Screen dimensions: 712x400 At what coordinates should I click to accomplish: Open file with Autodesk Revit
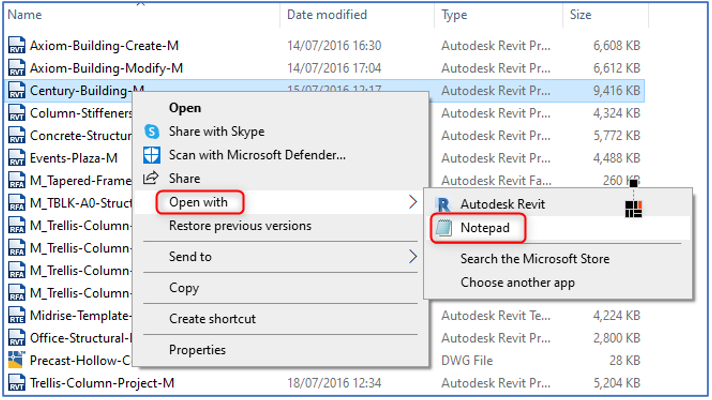coord(503,204)
